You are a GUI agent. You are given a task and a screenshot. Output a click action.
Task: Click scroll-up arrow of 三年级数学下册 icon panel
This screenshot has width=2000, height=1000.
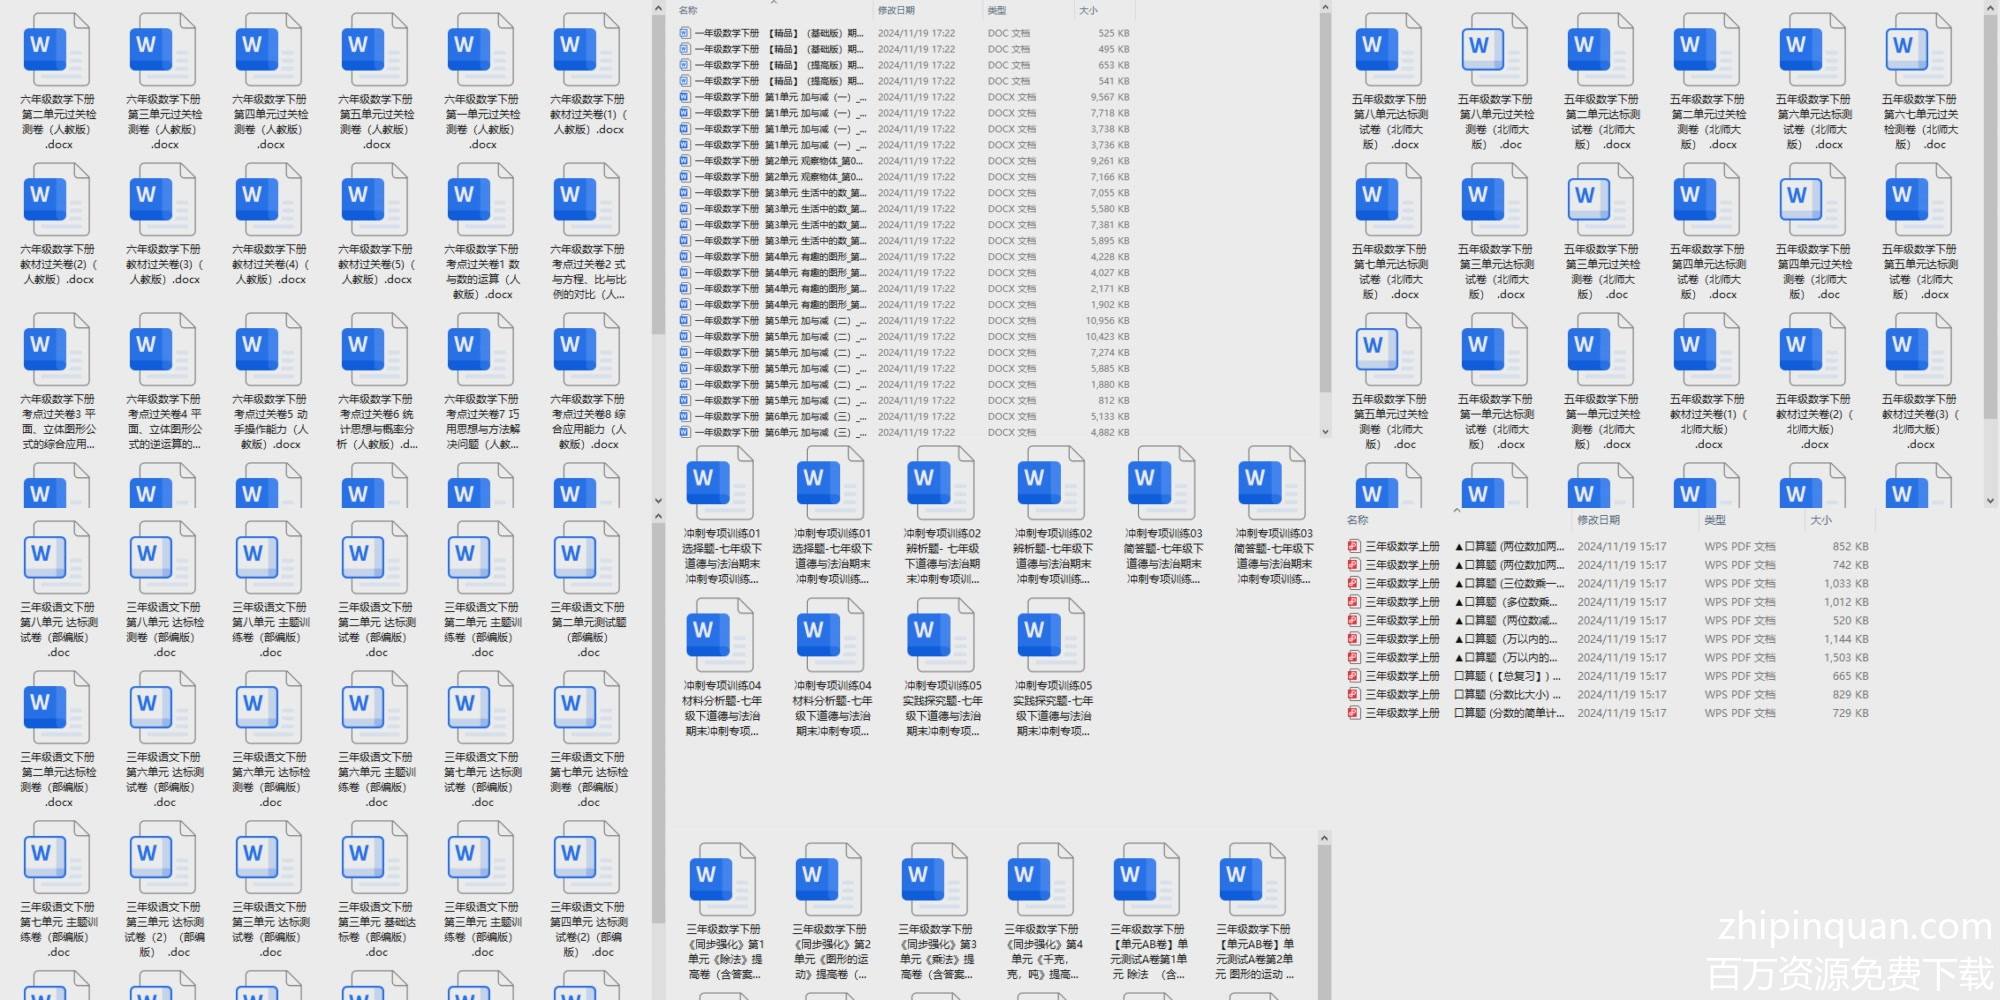click(1324, 839)
